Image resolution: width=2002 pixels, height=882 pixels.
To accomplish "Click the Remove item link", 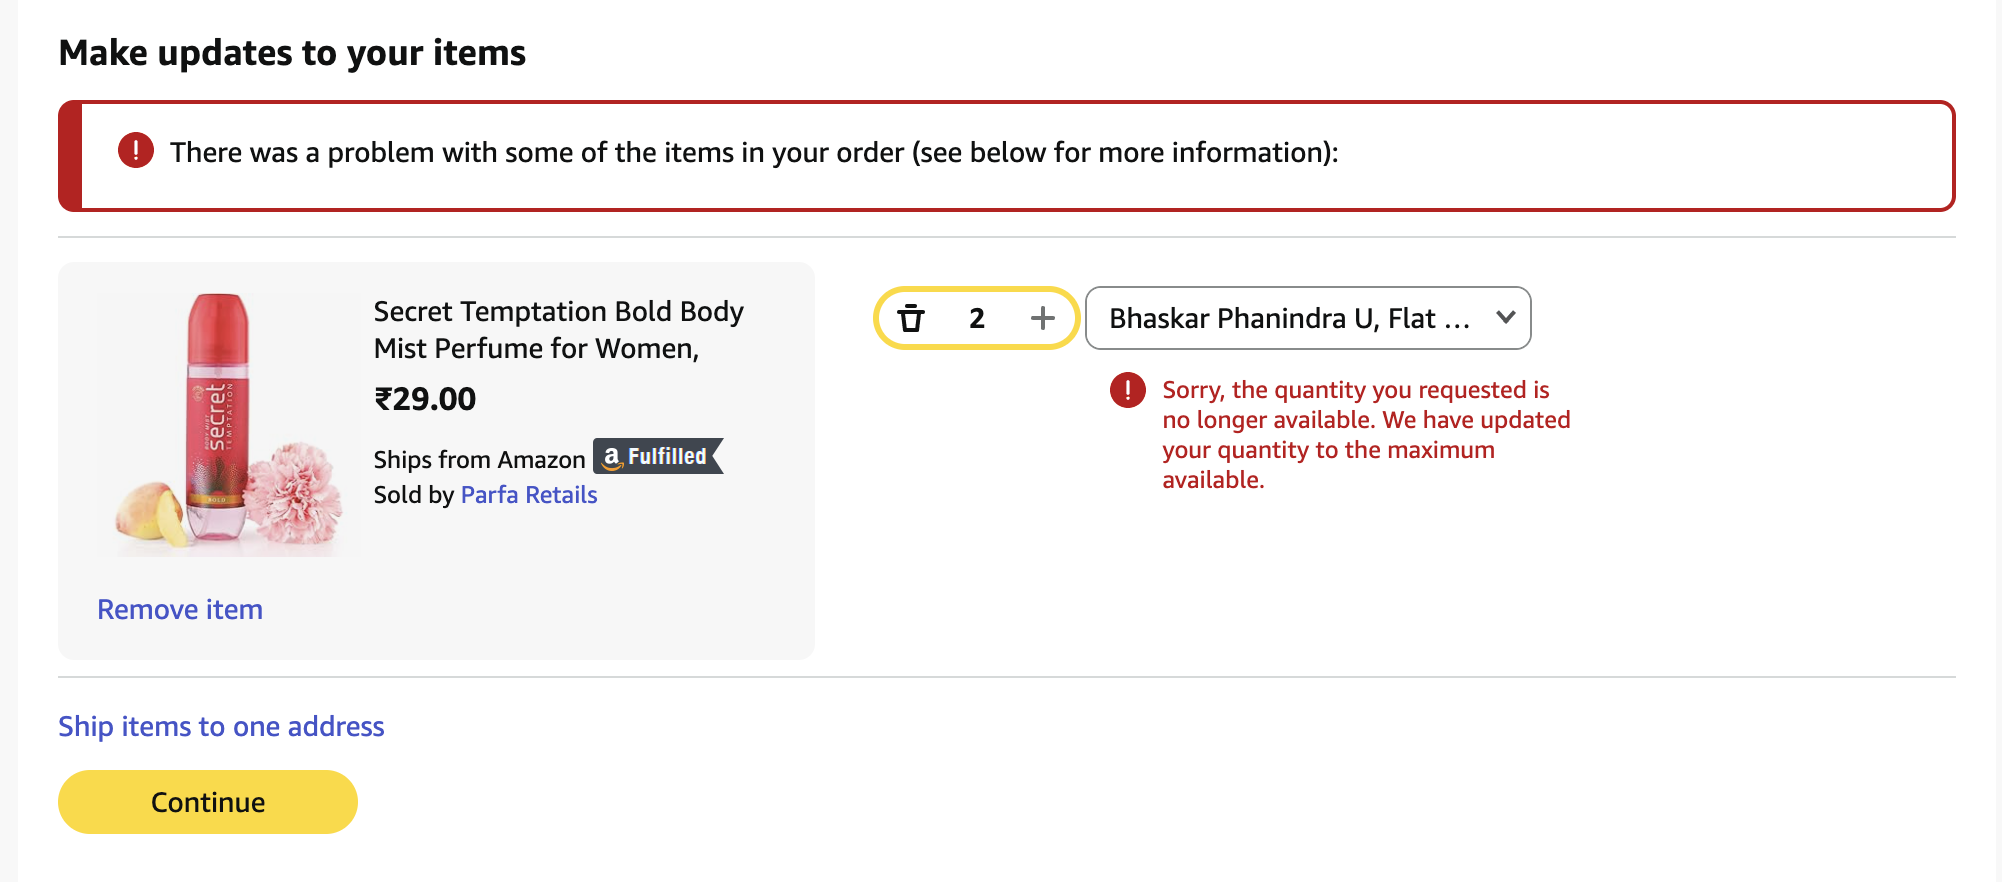I will tap(180, 609).
